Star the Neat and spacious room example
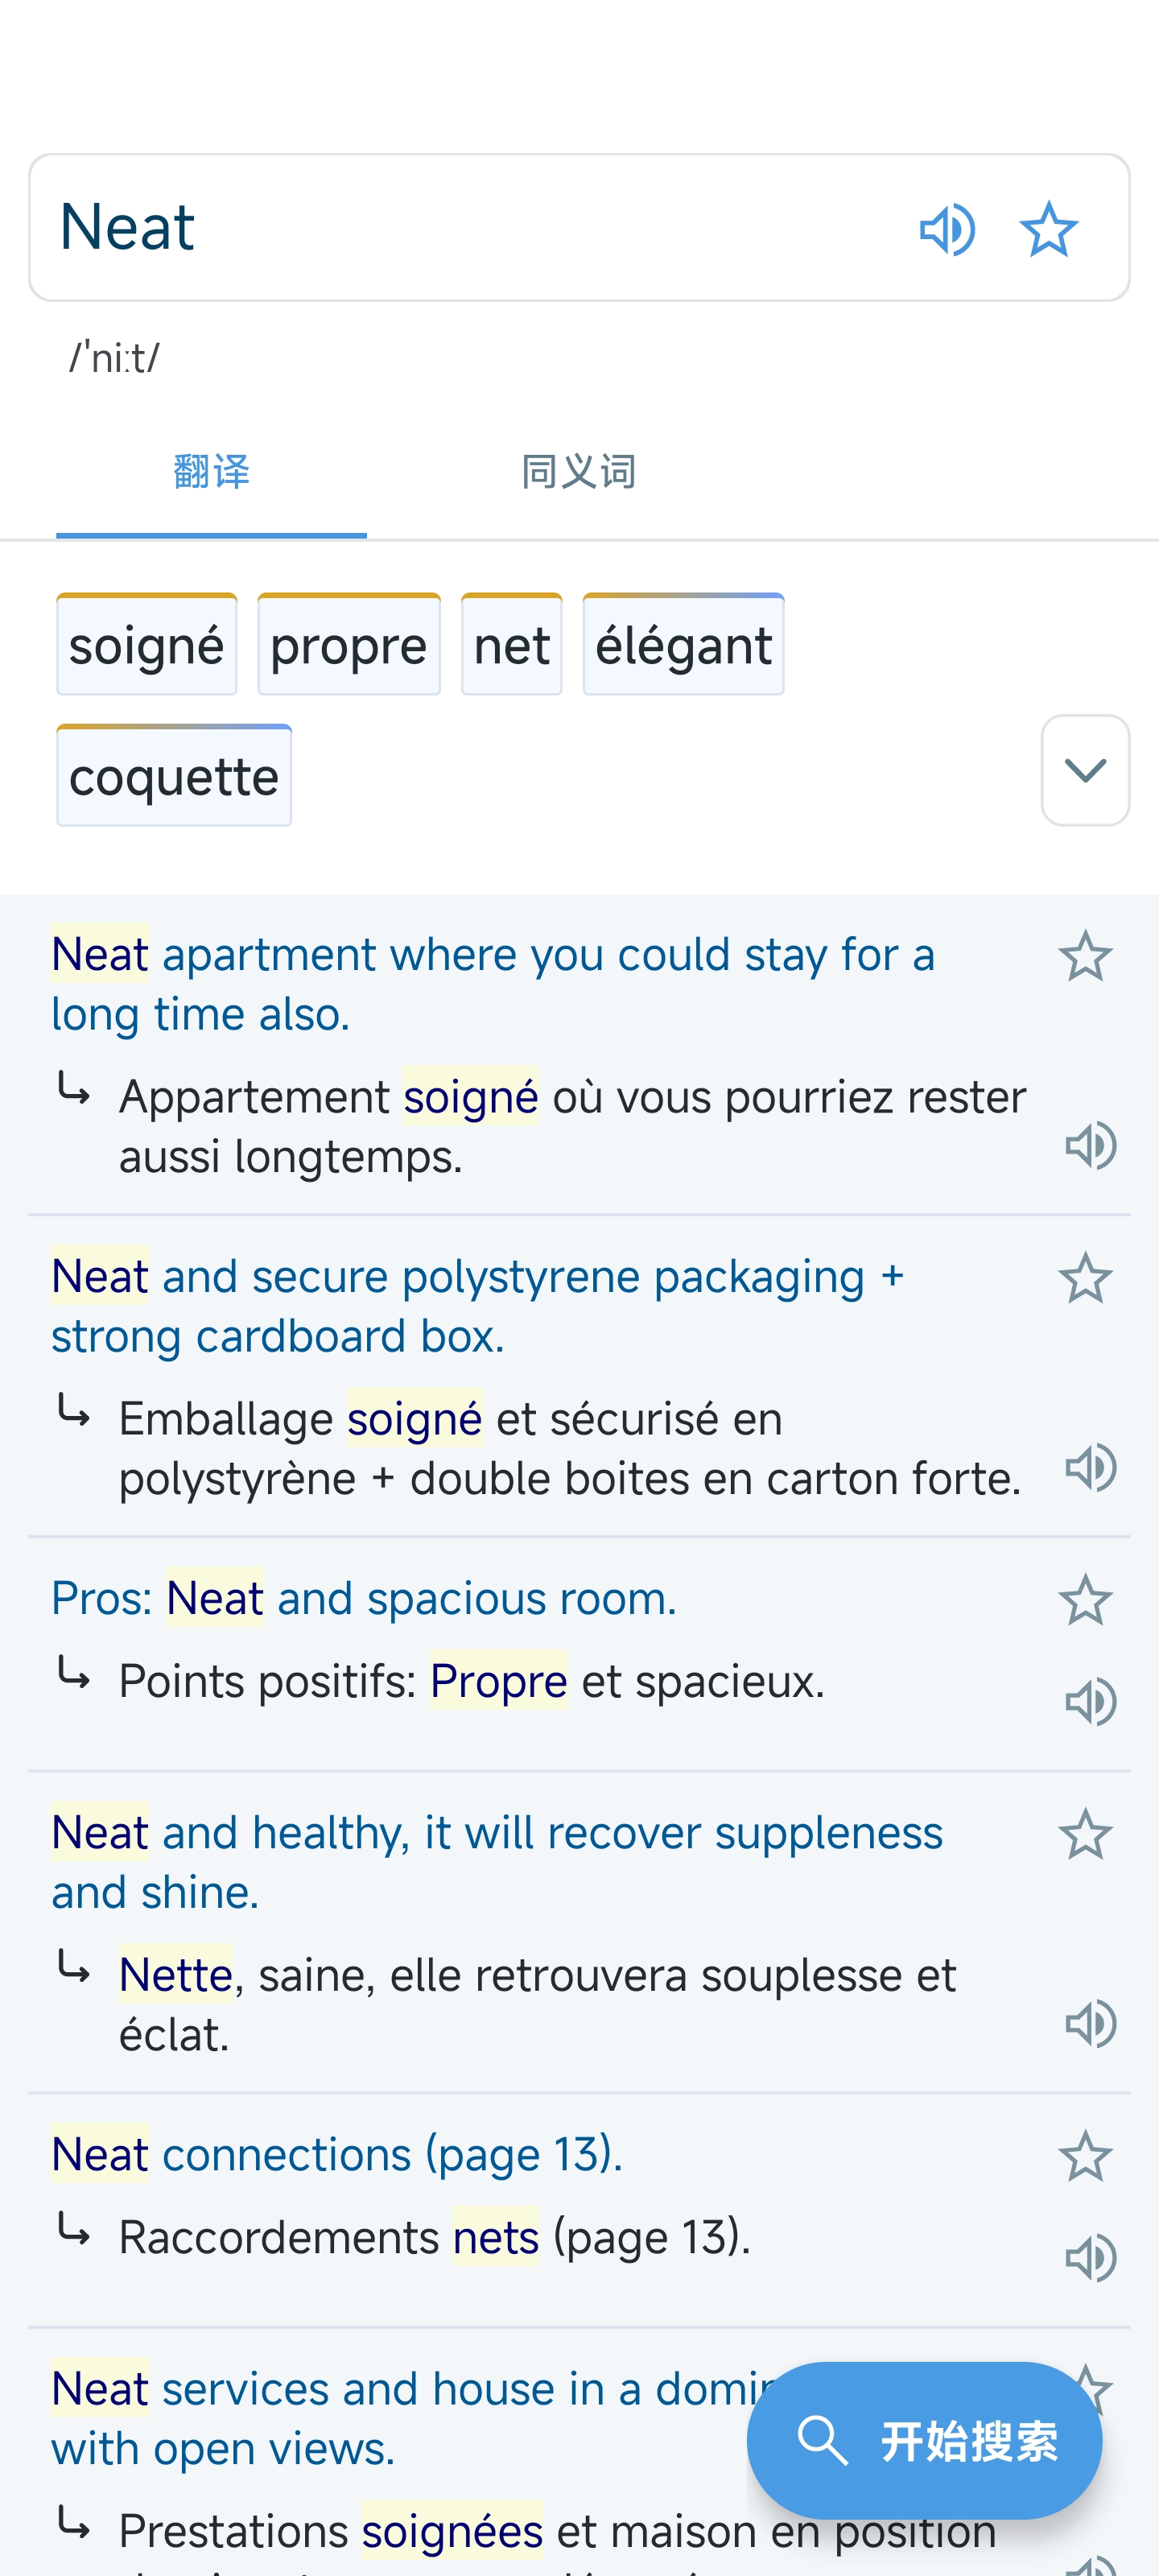 pos(1084,1600)
